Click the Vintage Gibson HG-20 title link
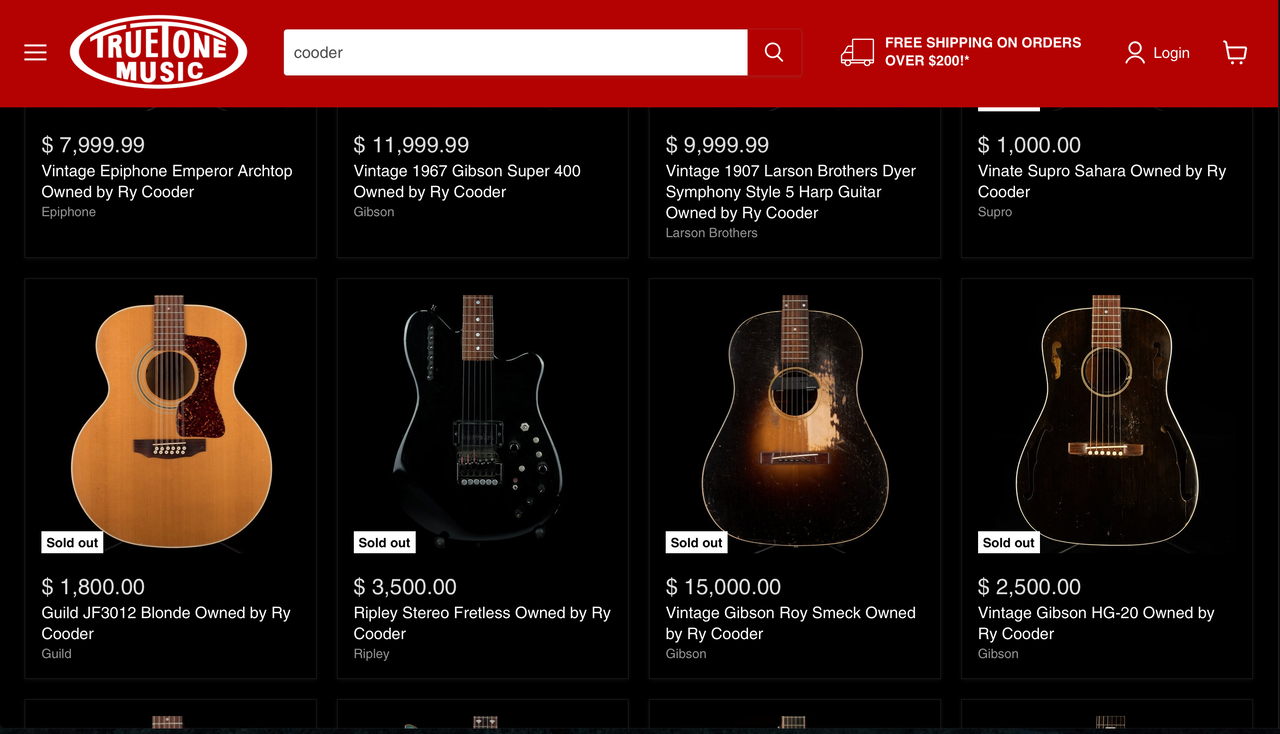The image size is (1280, 734). point(1095,623)
